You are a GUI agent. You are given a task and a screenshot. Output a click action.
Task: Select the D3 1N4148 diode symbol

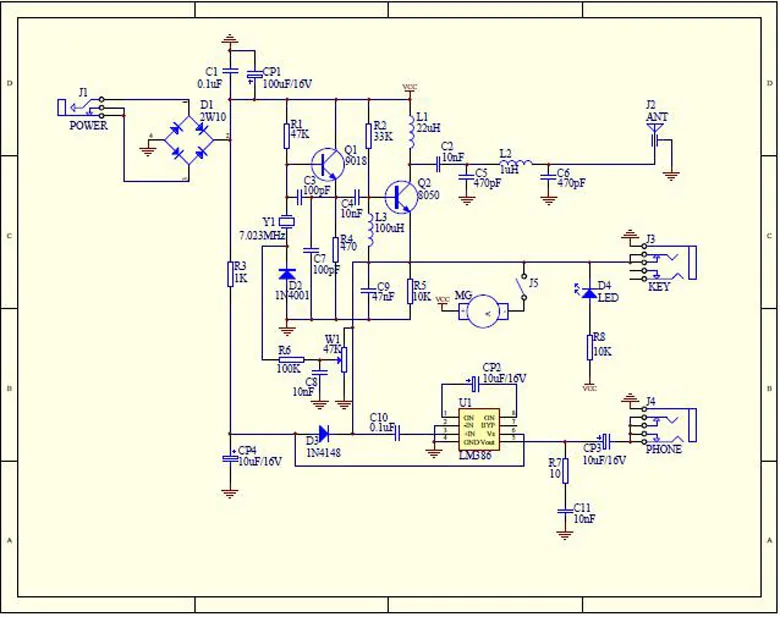click(x=323, y=434)
